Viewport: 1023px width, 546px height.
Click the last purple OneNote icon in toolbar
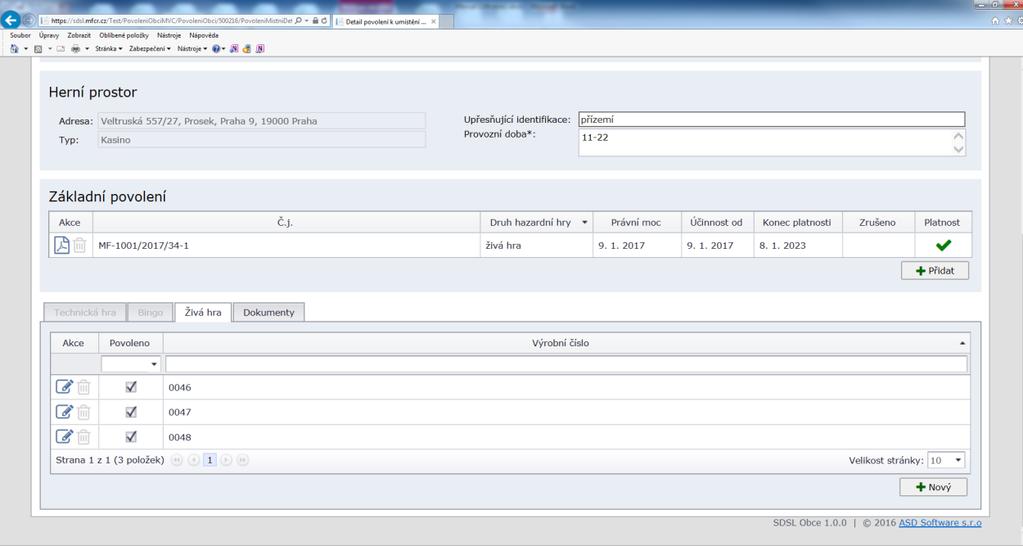[x=260, y=49]
